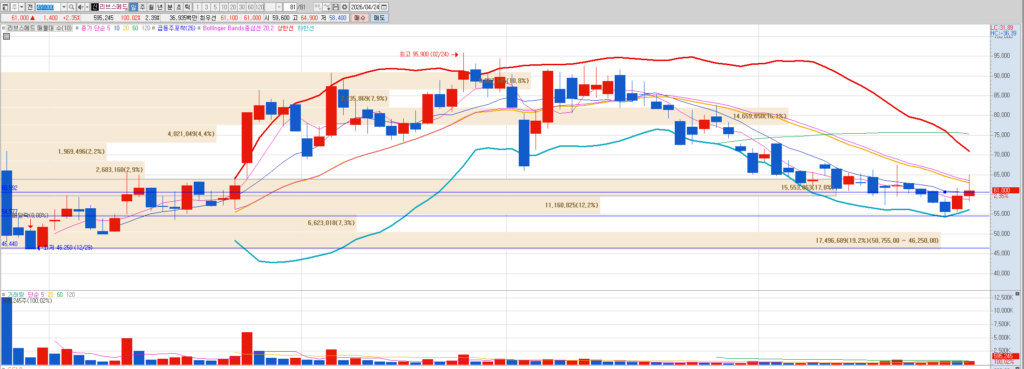The width and height of the screenshot is (1024, 369).
Task: Click the chart layout icon at far left
Action: (6, 7)
